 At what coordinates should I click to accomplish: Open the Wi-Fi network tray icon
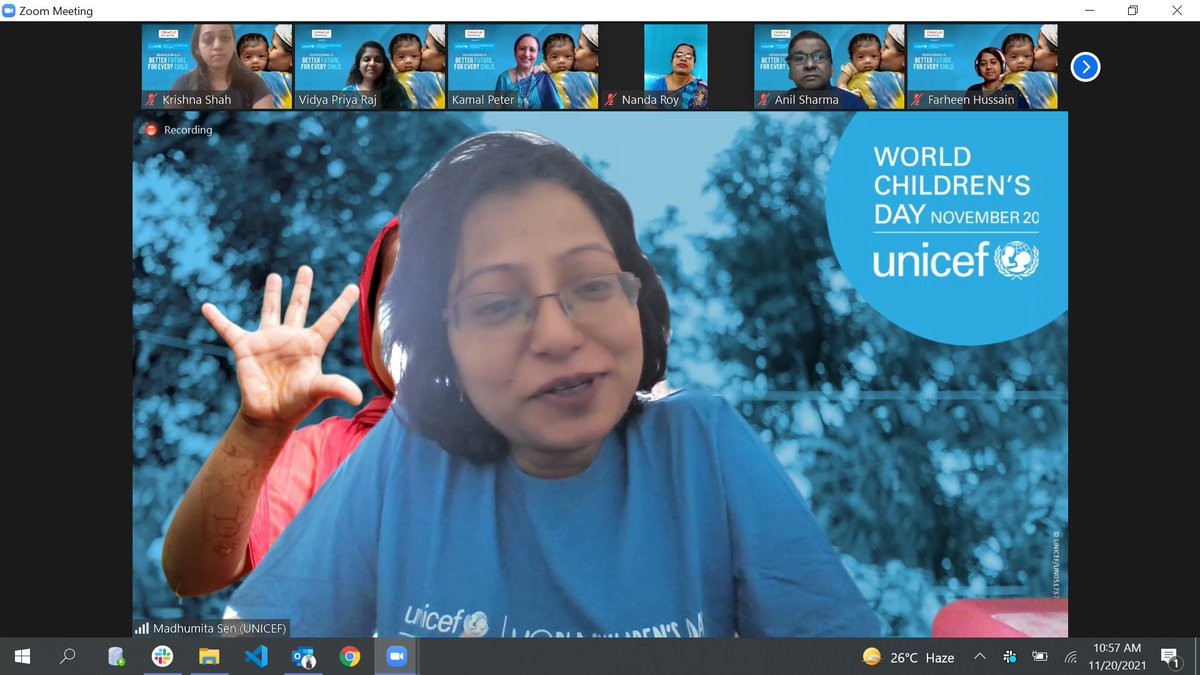point(1071,658)
